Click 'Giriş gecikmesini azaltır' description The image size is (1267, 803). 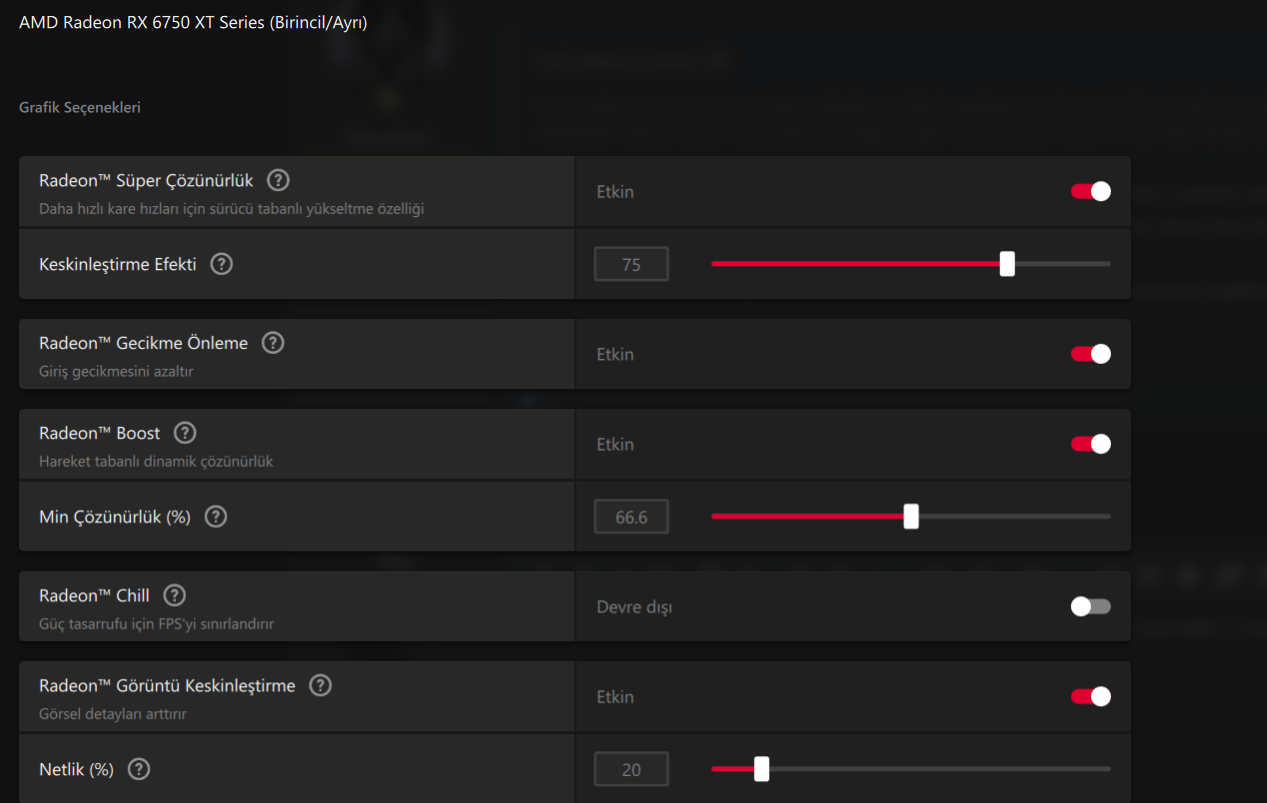[116, 372]
